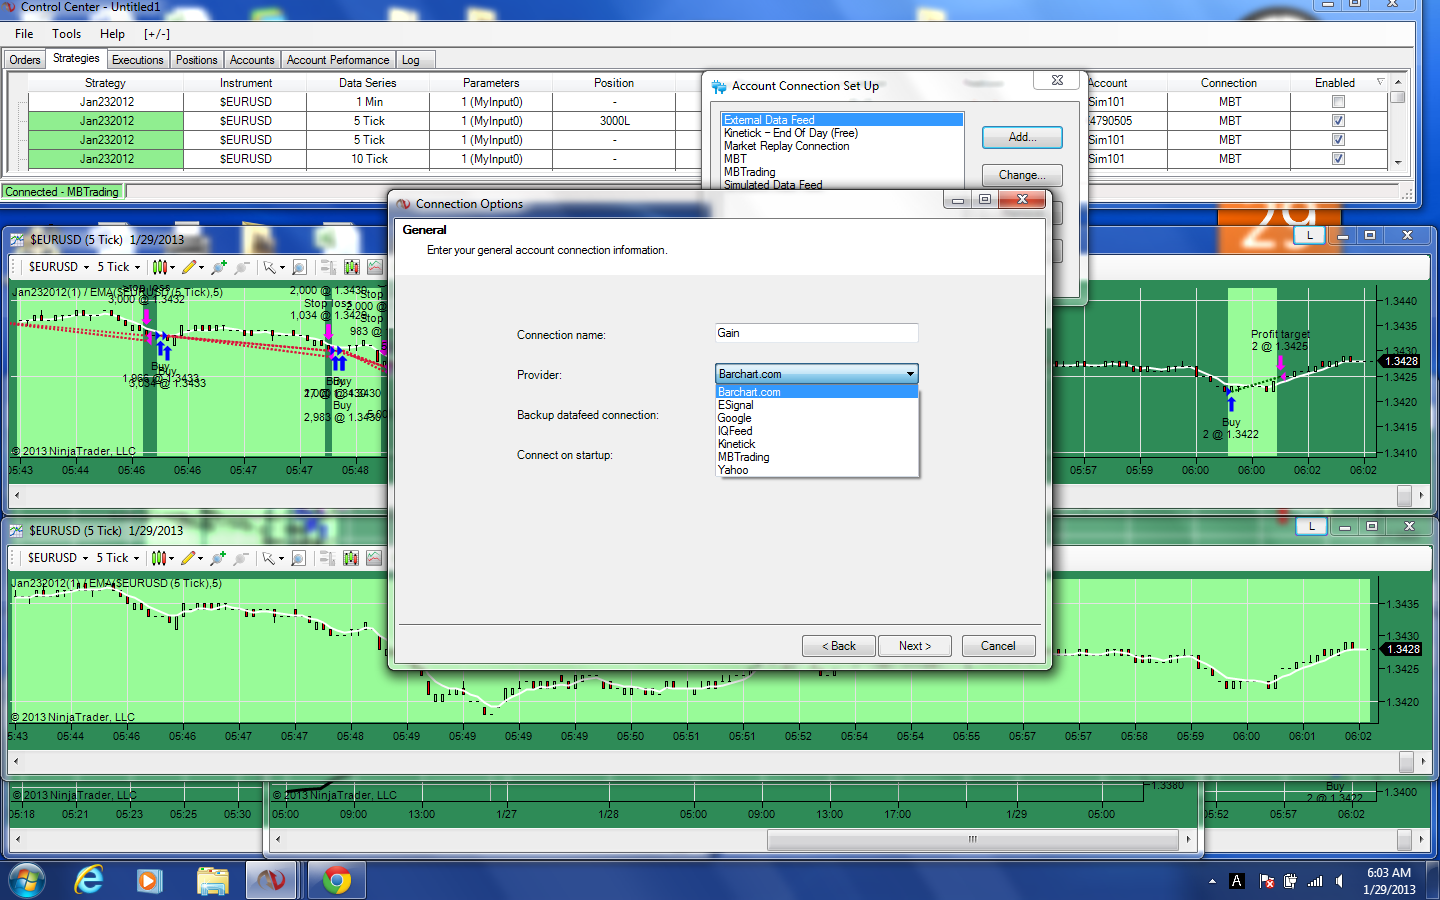Screen dimensions: 1440x900
Task: Toggle Enabled checkbox for account 4790505
Action: (1338, 121)
